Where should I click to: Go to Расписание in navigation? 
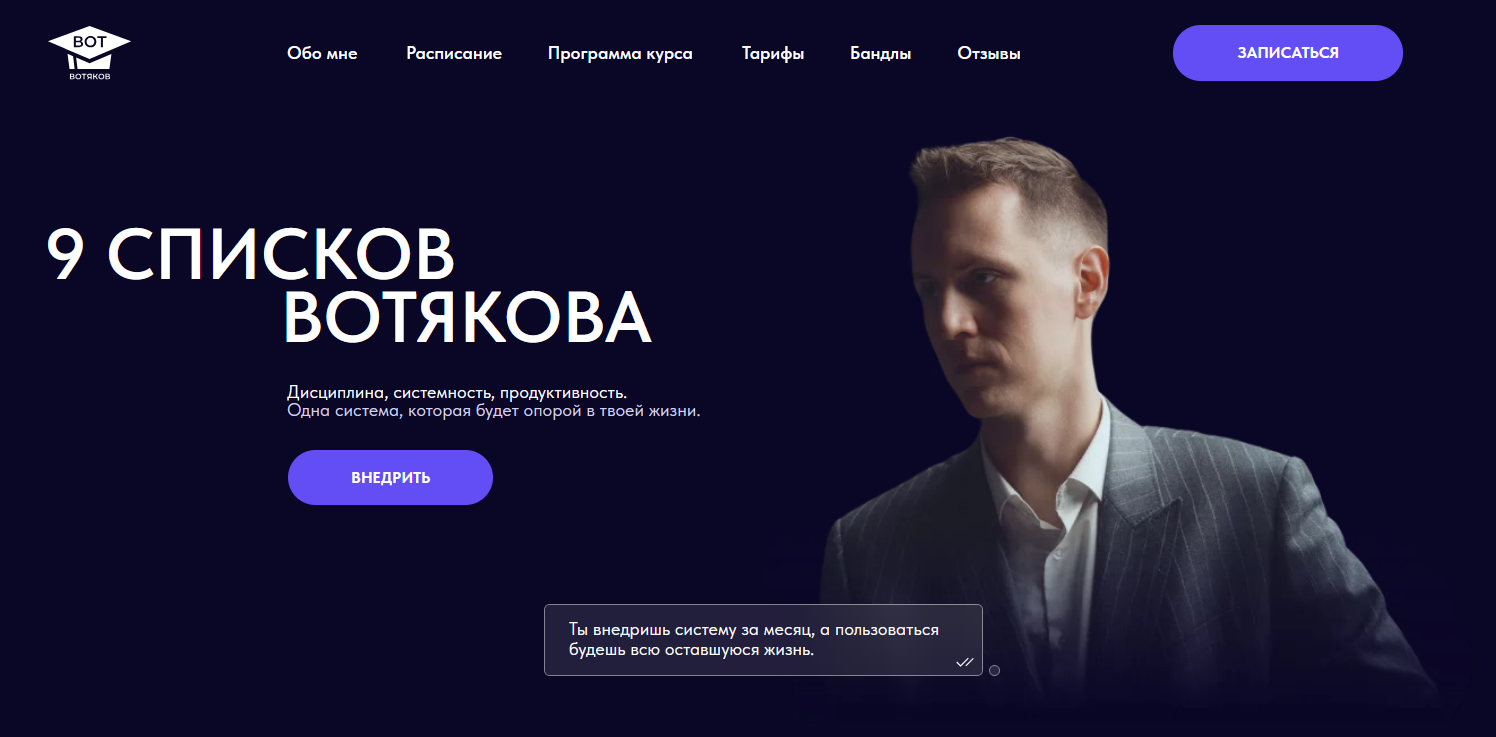point(454,53)
